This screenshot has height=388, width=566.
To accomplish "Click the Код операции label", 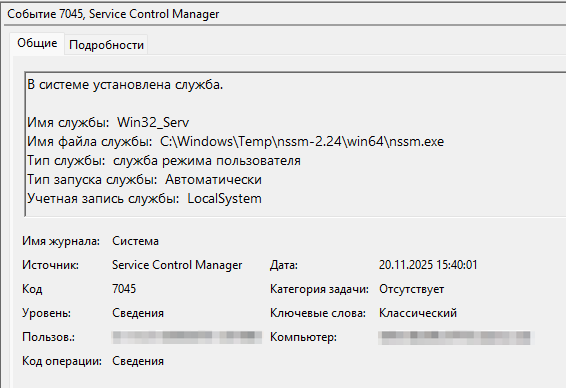I will point(62,361).
